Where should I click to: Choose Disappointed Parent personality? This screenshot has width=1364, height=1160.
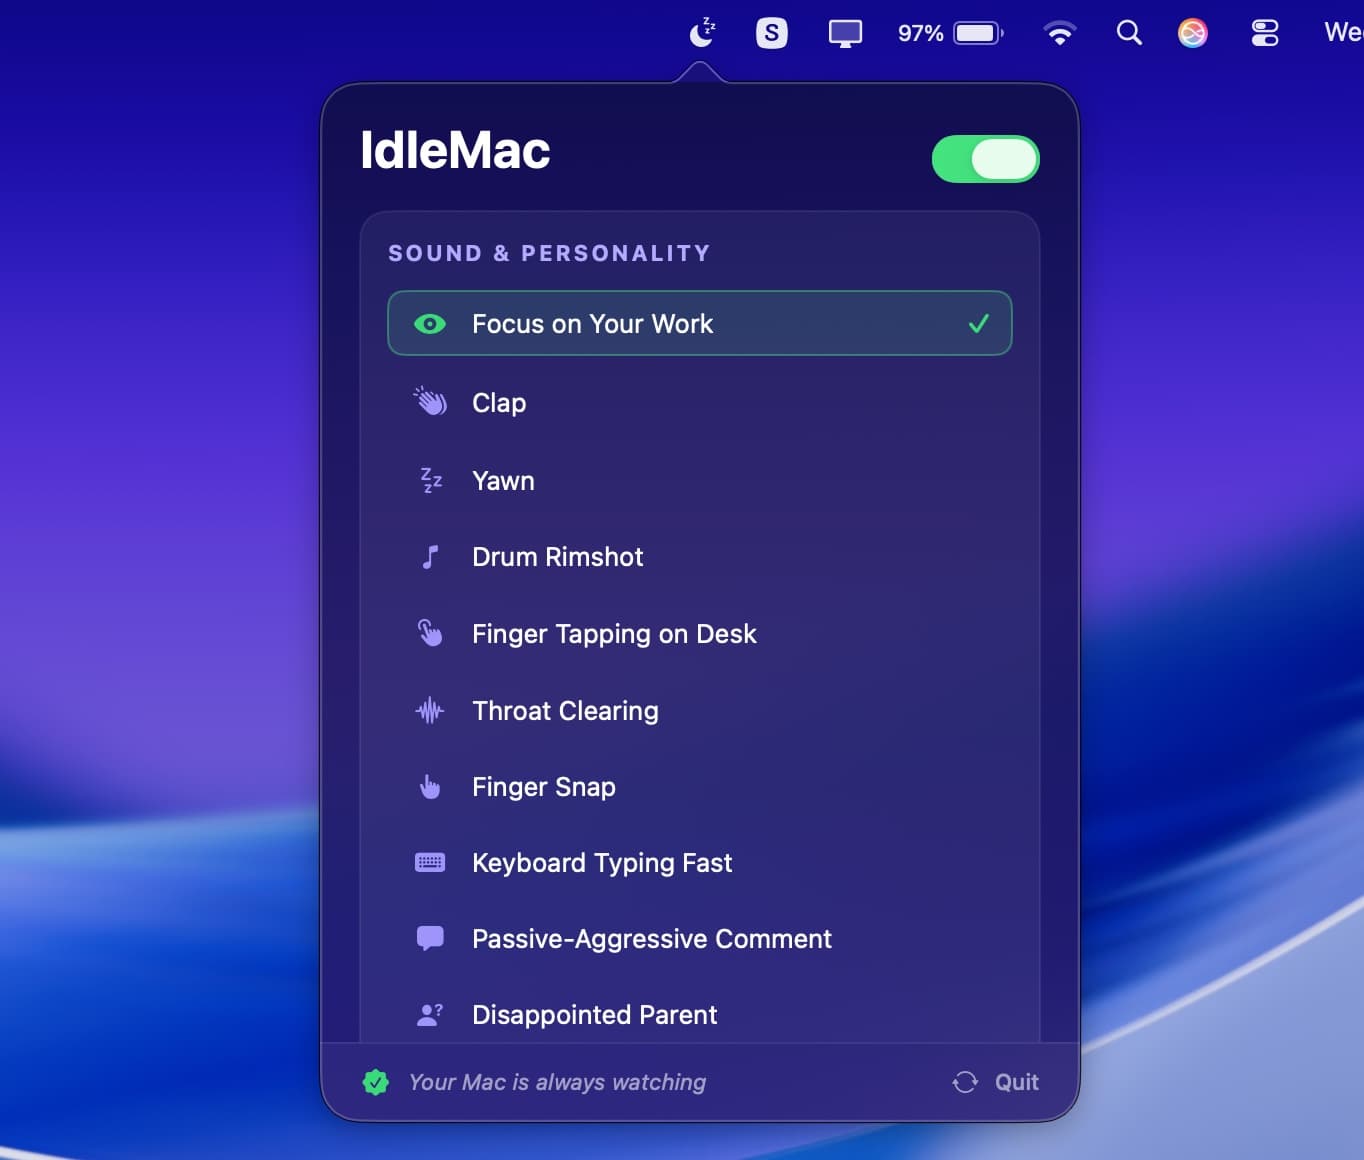coord(700,1014)
